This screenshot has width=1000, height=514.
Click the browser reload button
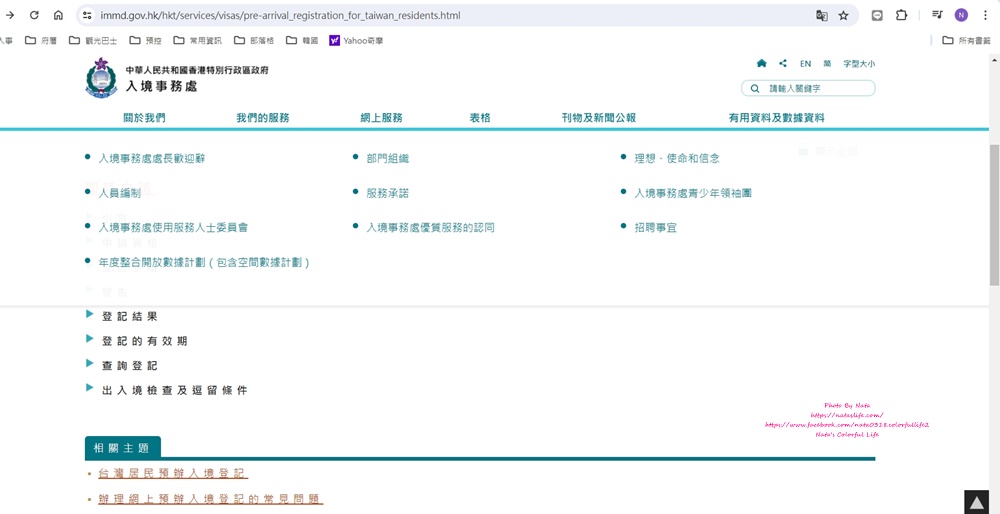pos(34,15)
